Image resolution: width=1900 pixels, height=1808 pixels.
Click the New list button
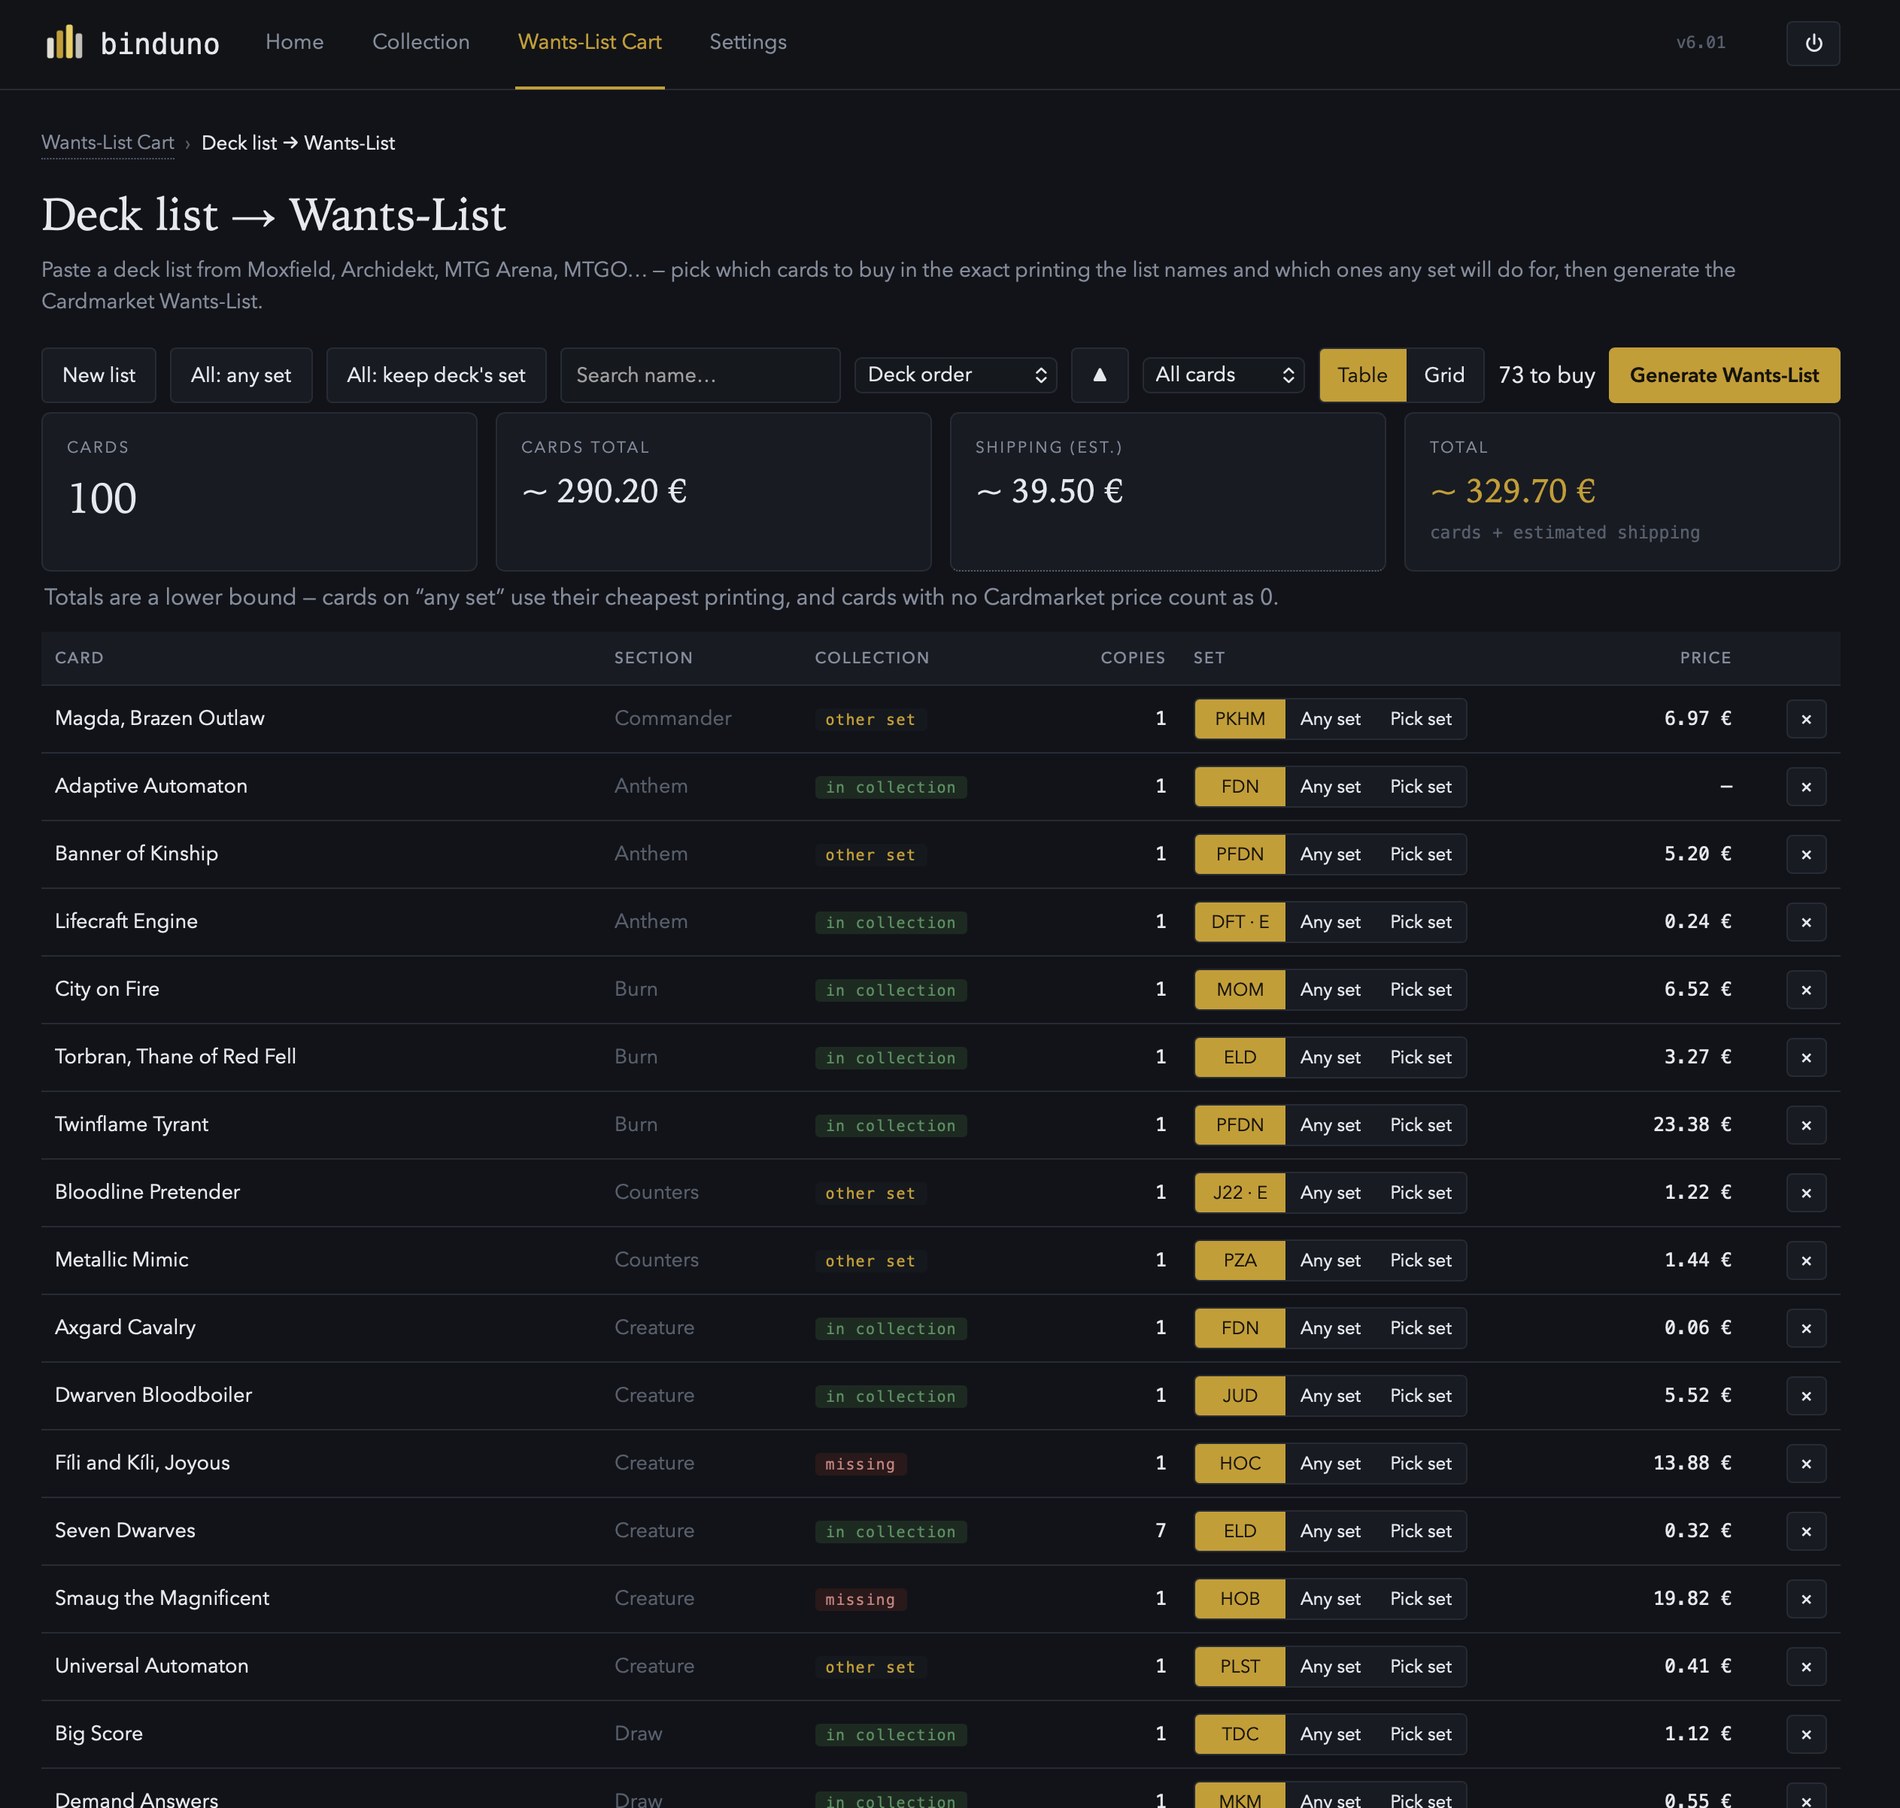[x=99, y=375]
